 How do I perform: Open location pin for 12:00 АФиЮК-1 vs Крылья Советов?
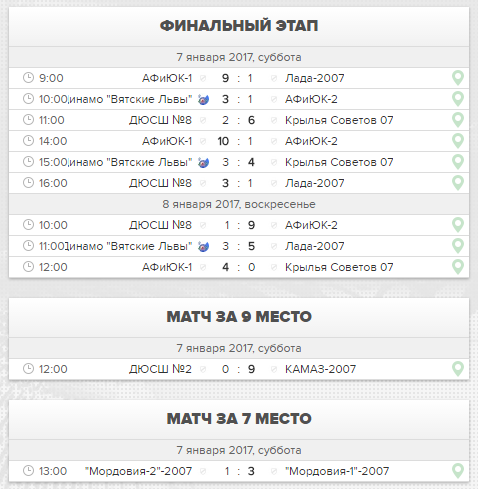pos(458,267)
